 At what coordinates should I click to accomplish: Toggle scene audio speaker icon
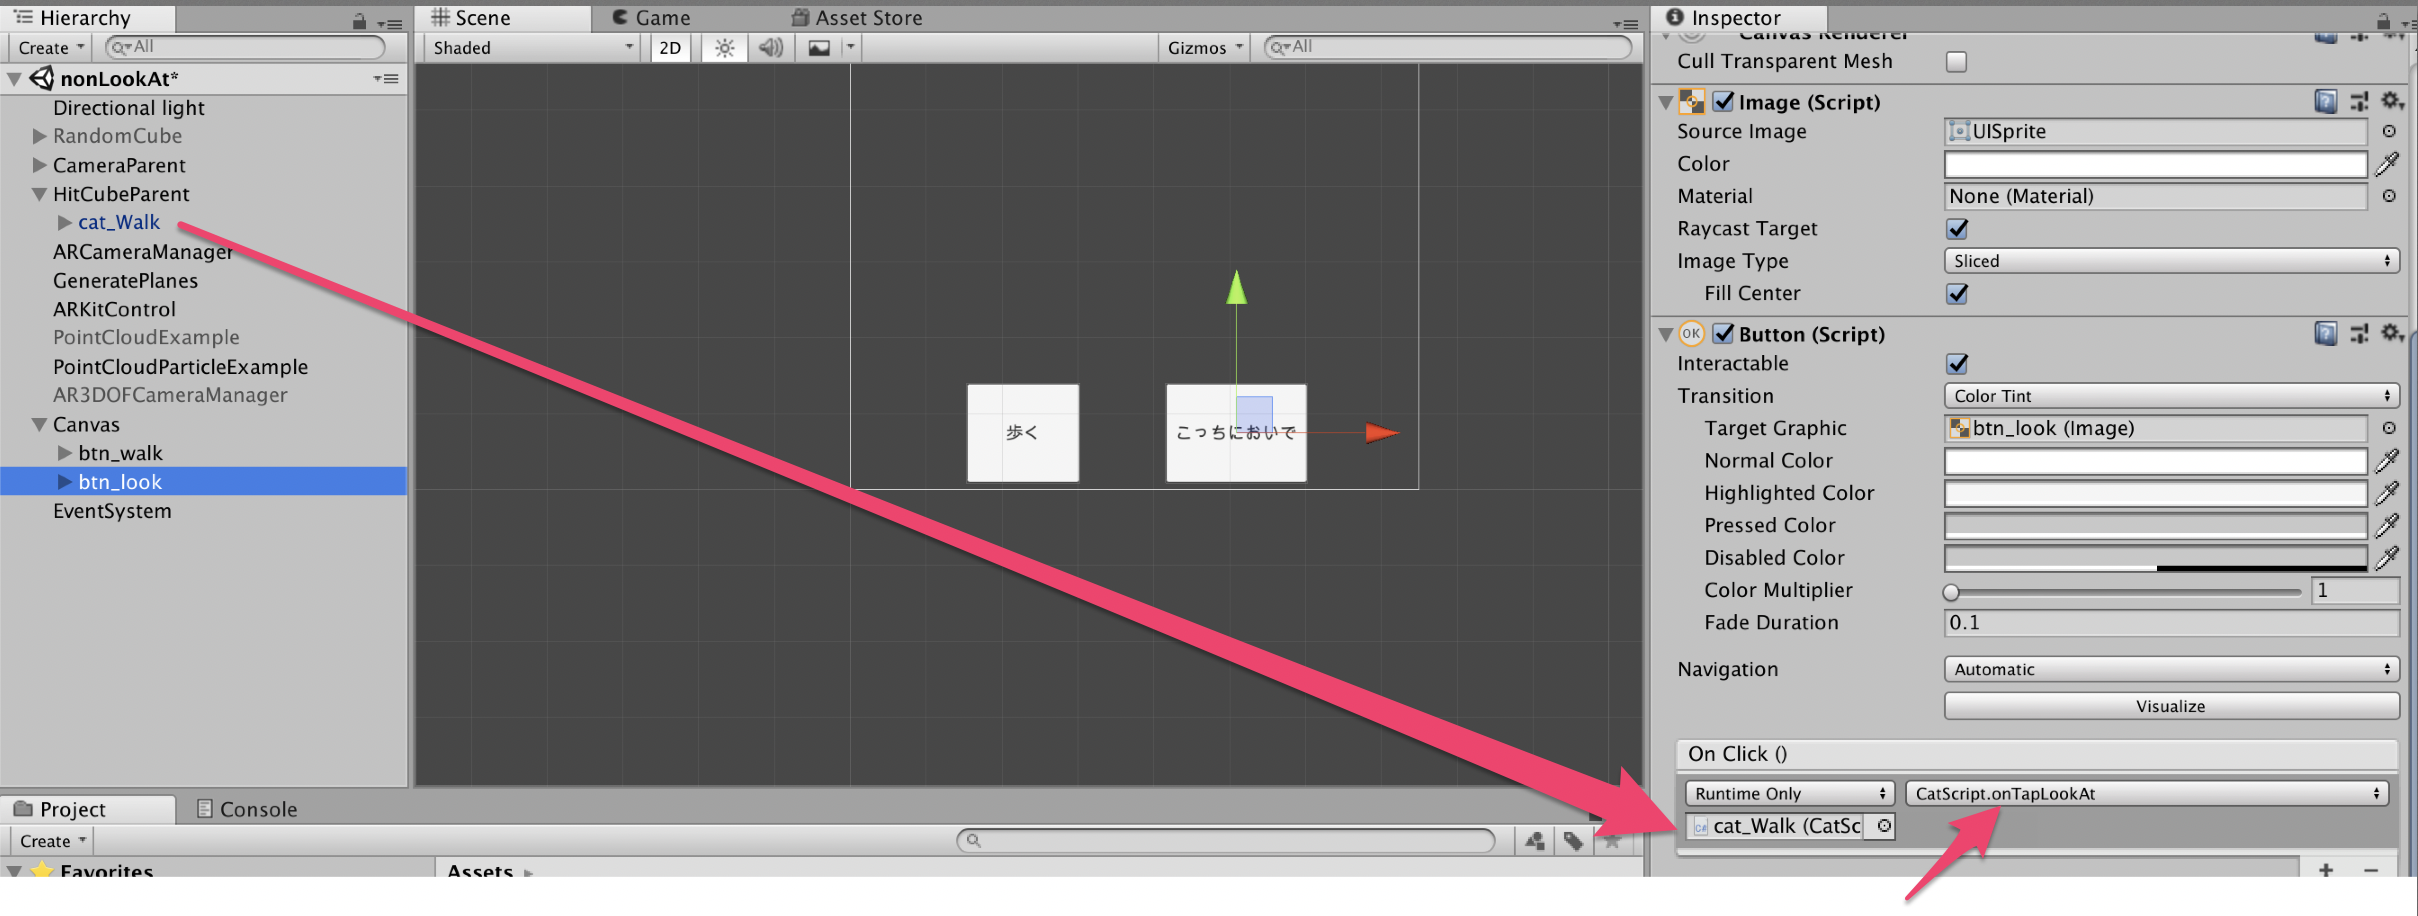(x=771, y=48)
